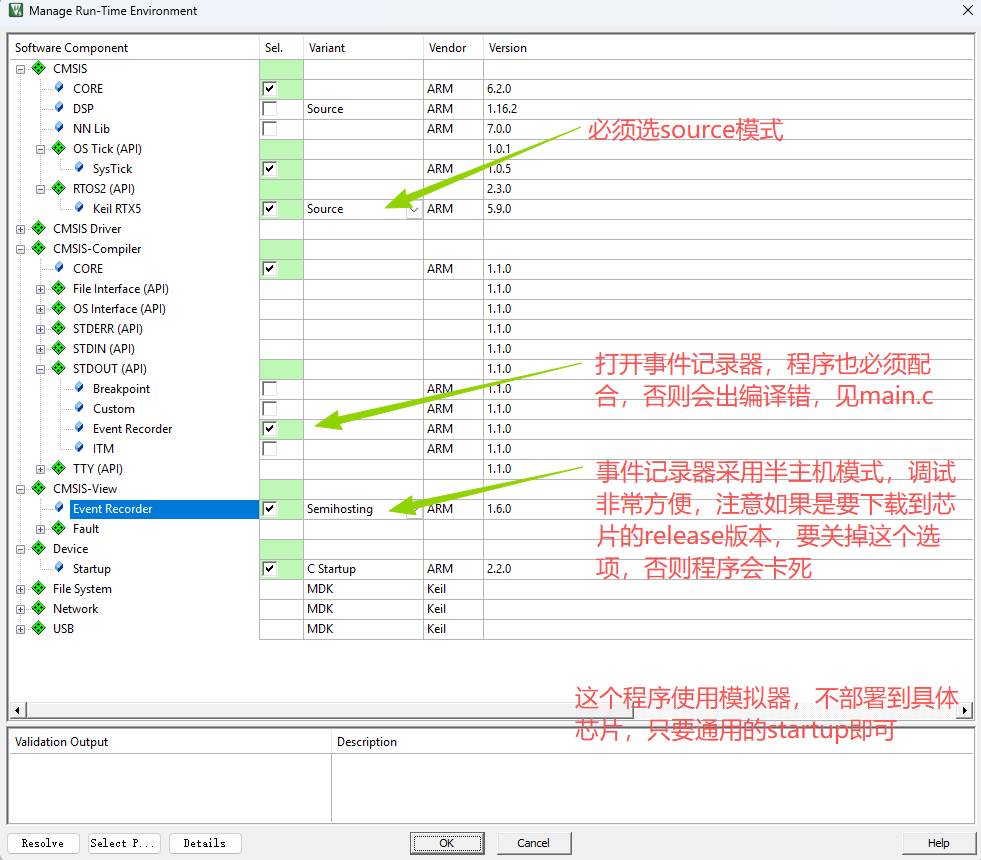This screenshot has height=860, width=981.
Task: Click the CMSIS-View green diamond icon
Action: point(39,488)
